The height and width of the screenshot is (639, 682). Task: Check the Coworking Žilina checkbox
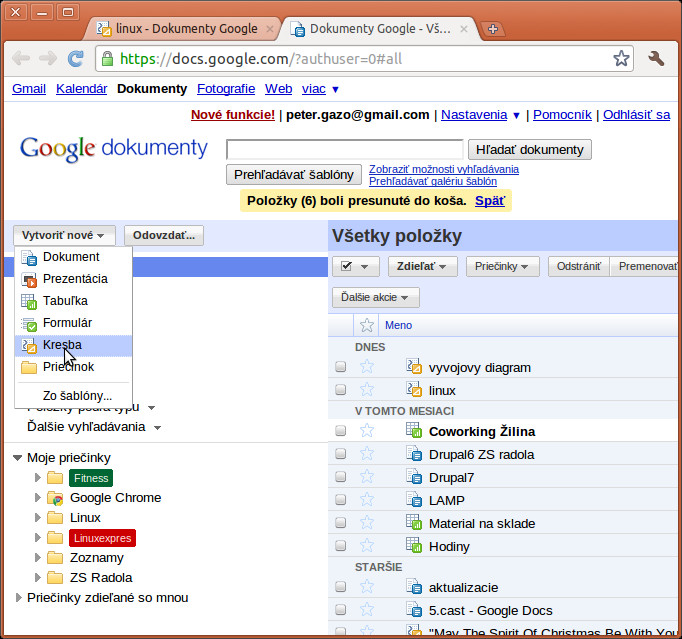pyautogui.click(x=341, y=431)
